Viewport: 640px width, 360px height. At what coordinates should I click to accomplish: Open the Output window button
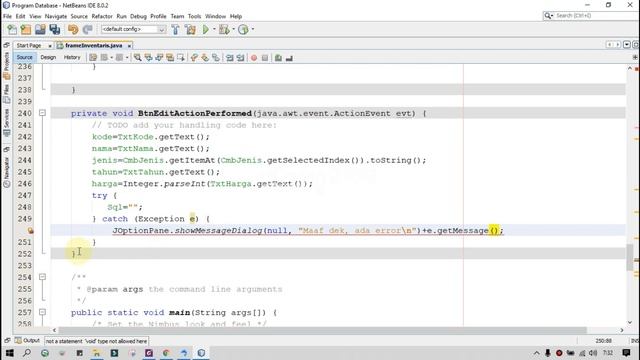27,340
